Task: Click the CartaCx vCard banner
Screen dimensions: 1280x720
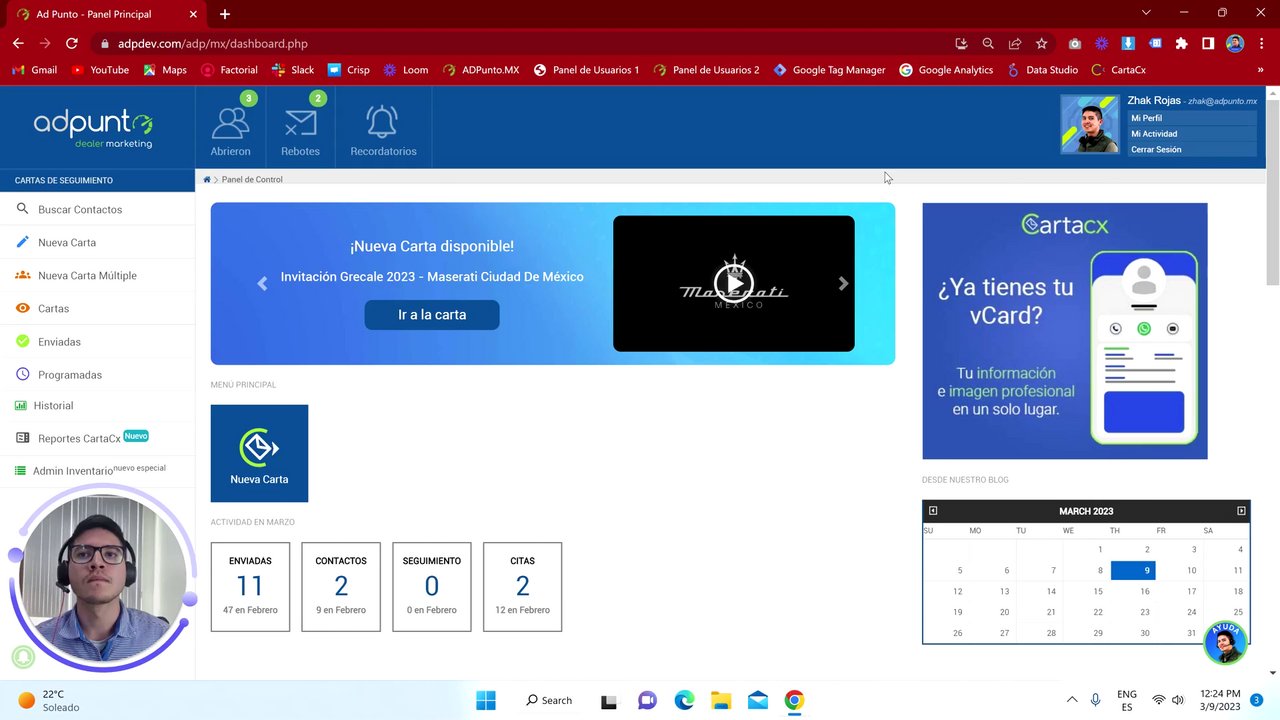Action: click(x=1065, y=331)
